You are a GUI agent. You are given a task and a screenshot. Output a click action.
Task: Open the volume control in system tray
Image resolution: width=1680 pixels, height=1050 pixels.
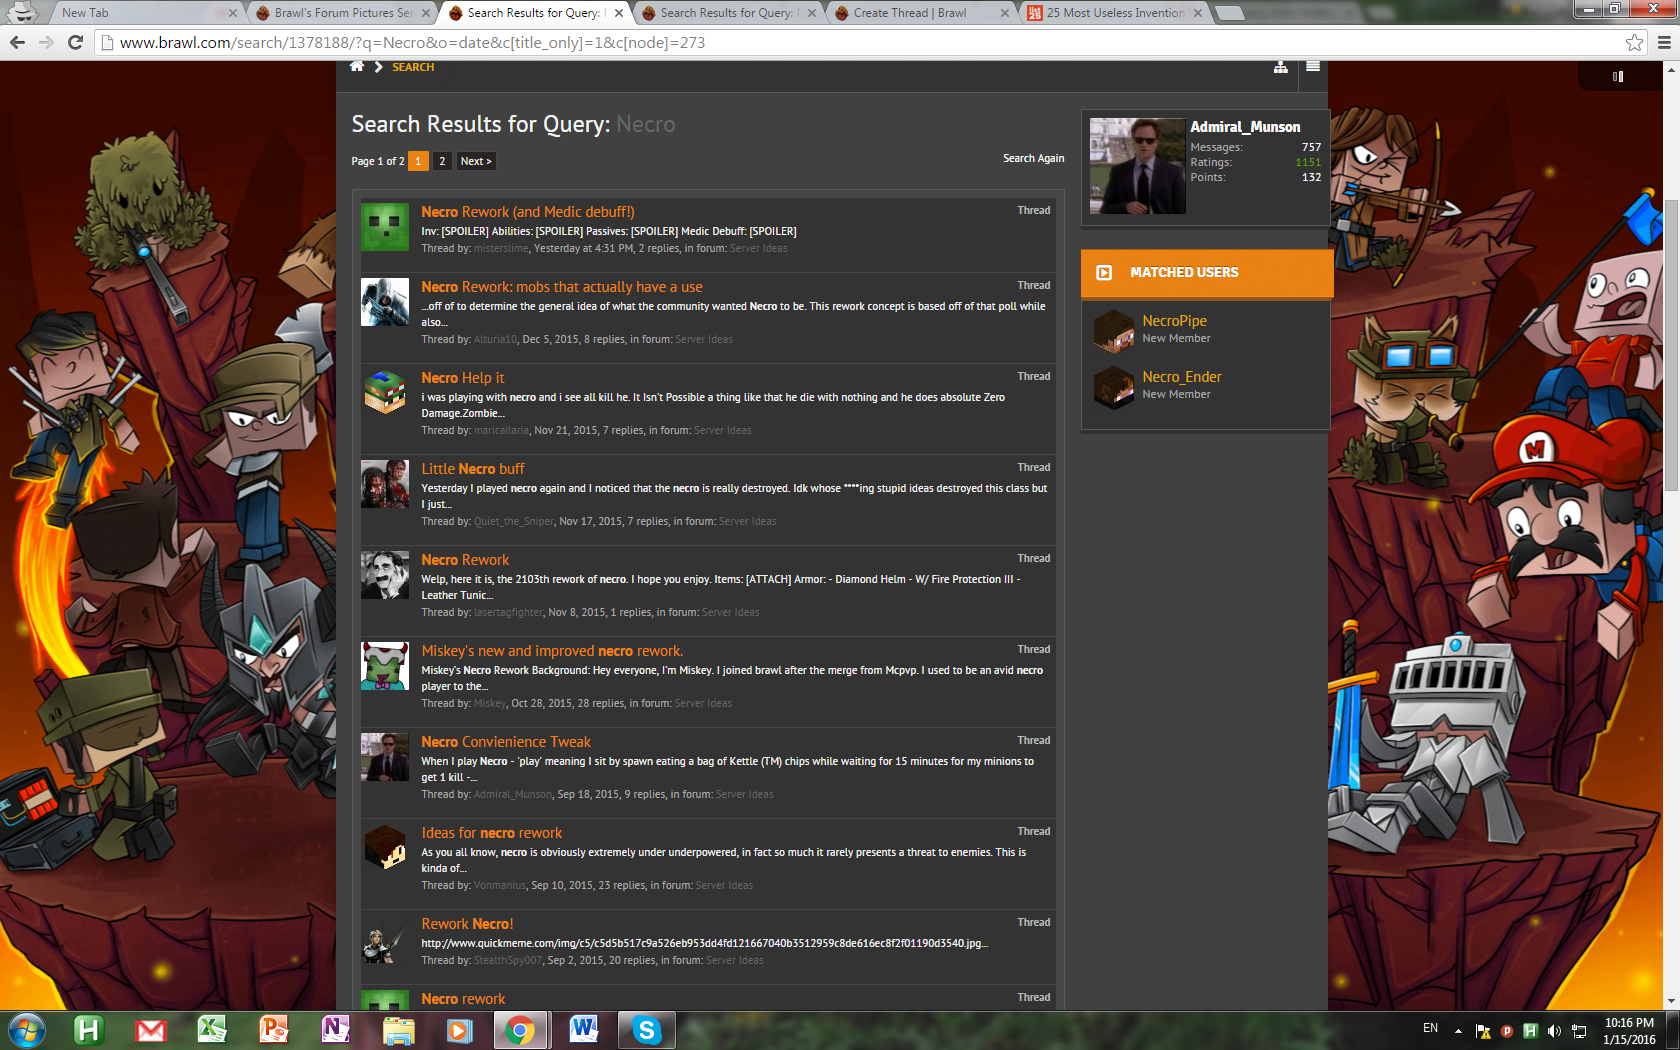tap(1554, 1031)
